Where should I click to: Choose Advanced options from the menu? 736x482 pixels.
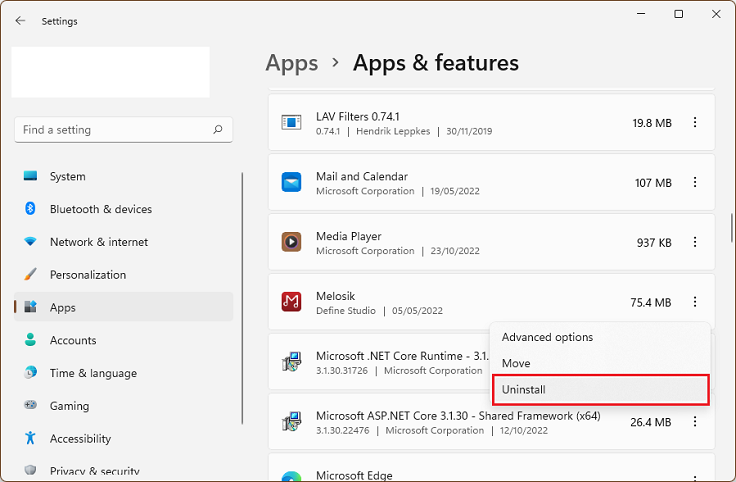[600, 337]
